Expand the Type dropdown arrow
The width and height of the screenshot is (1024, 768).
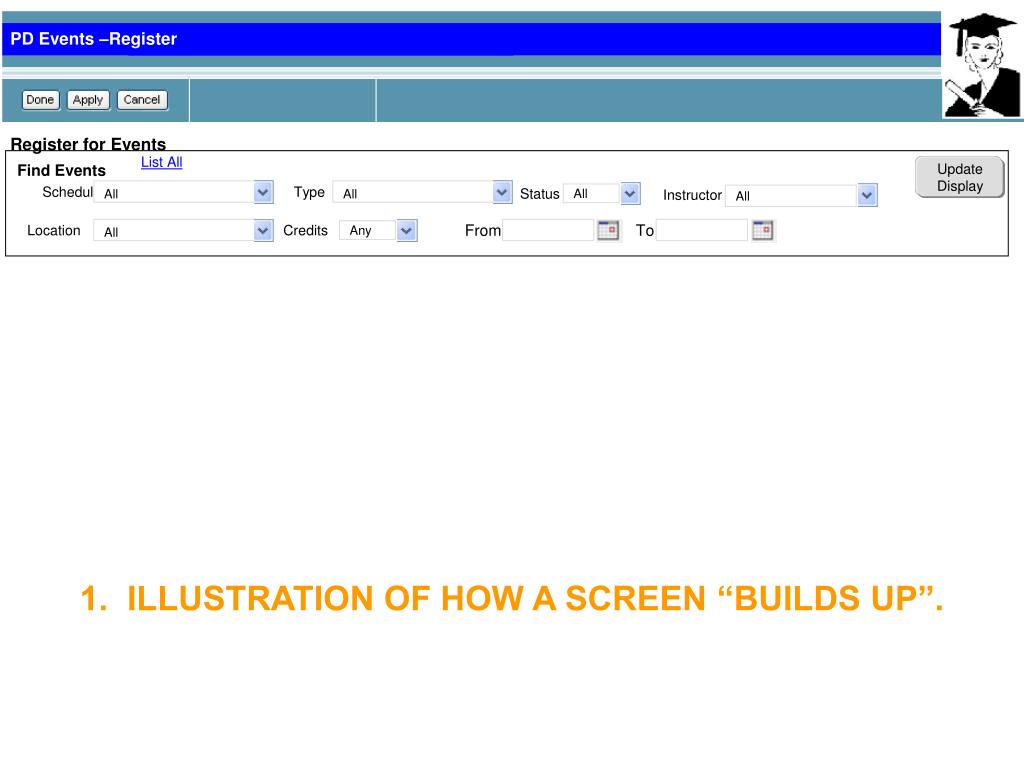click(502, 193)
